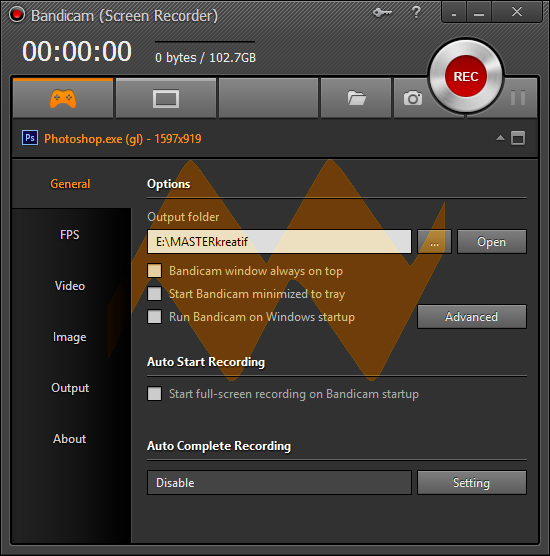550x556 pixels.
Task: Minimize Bandicam with the underscore button
Action: [x=479, y=12]
